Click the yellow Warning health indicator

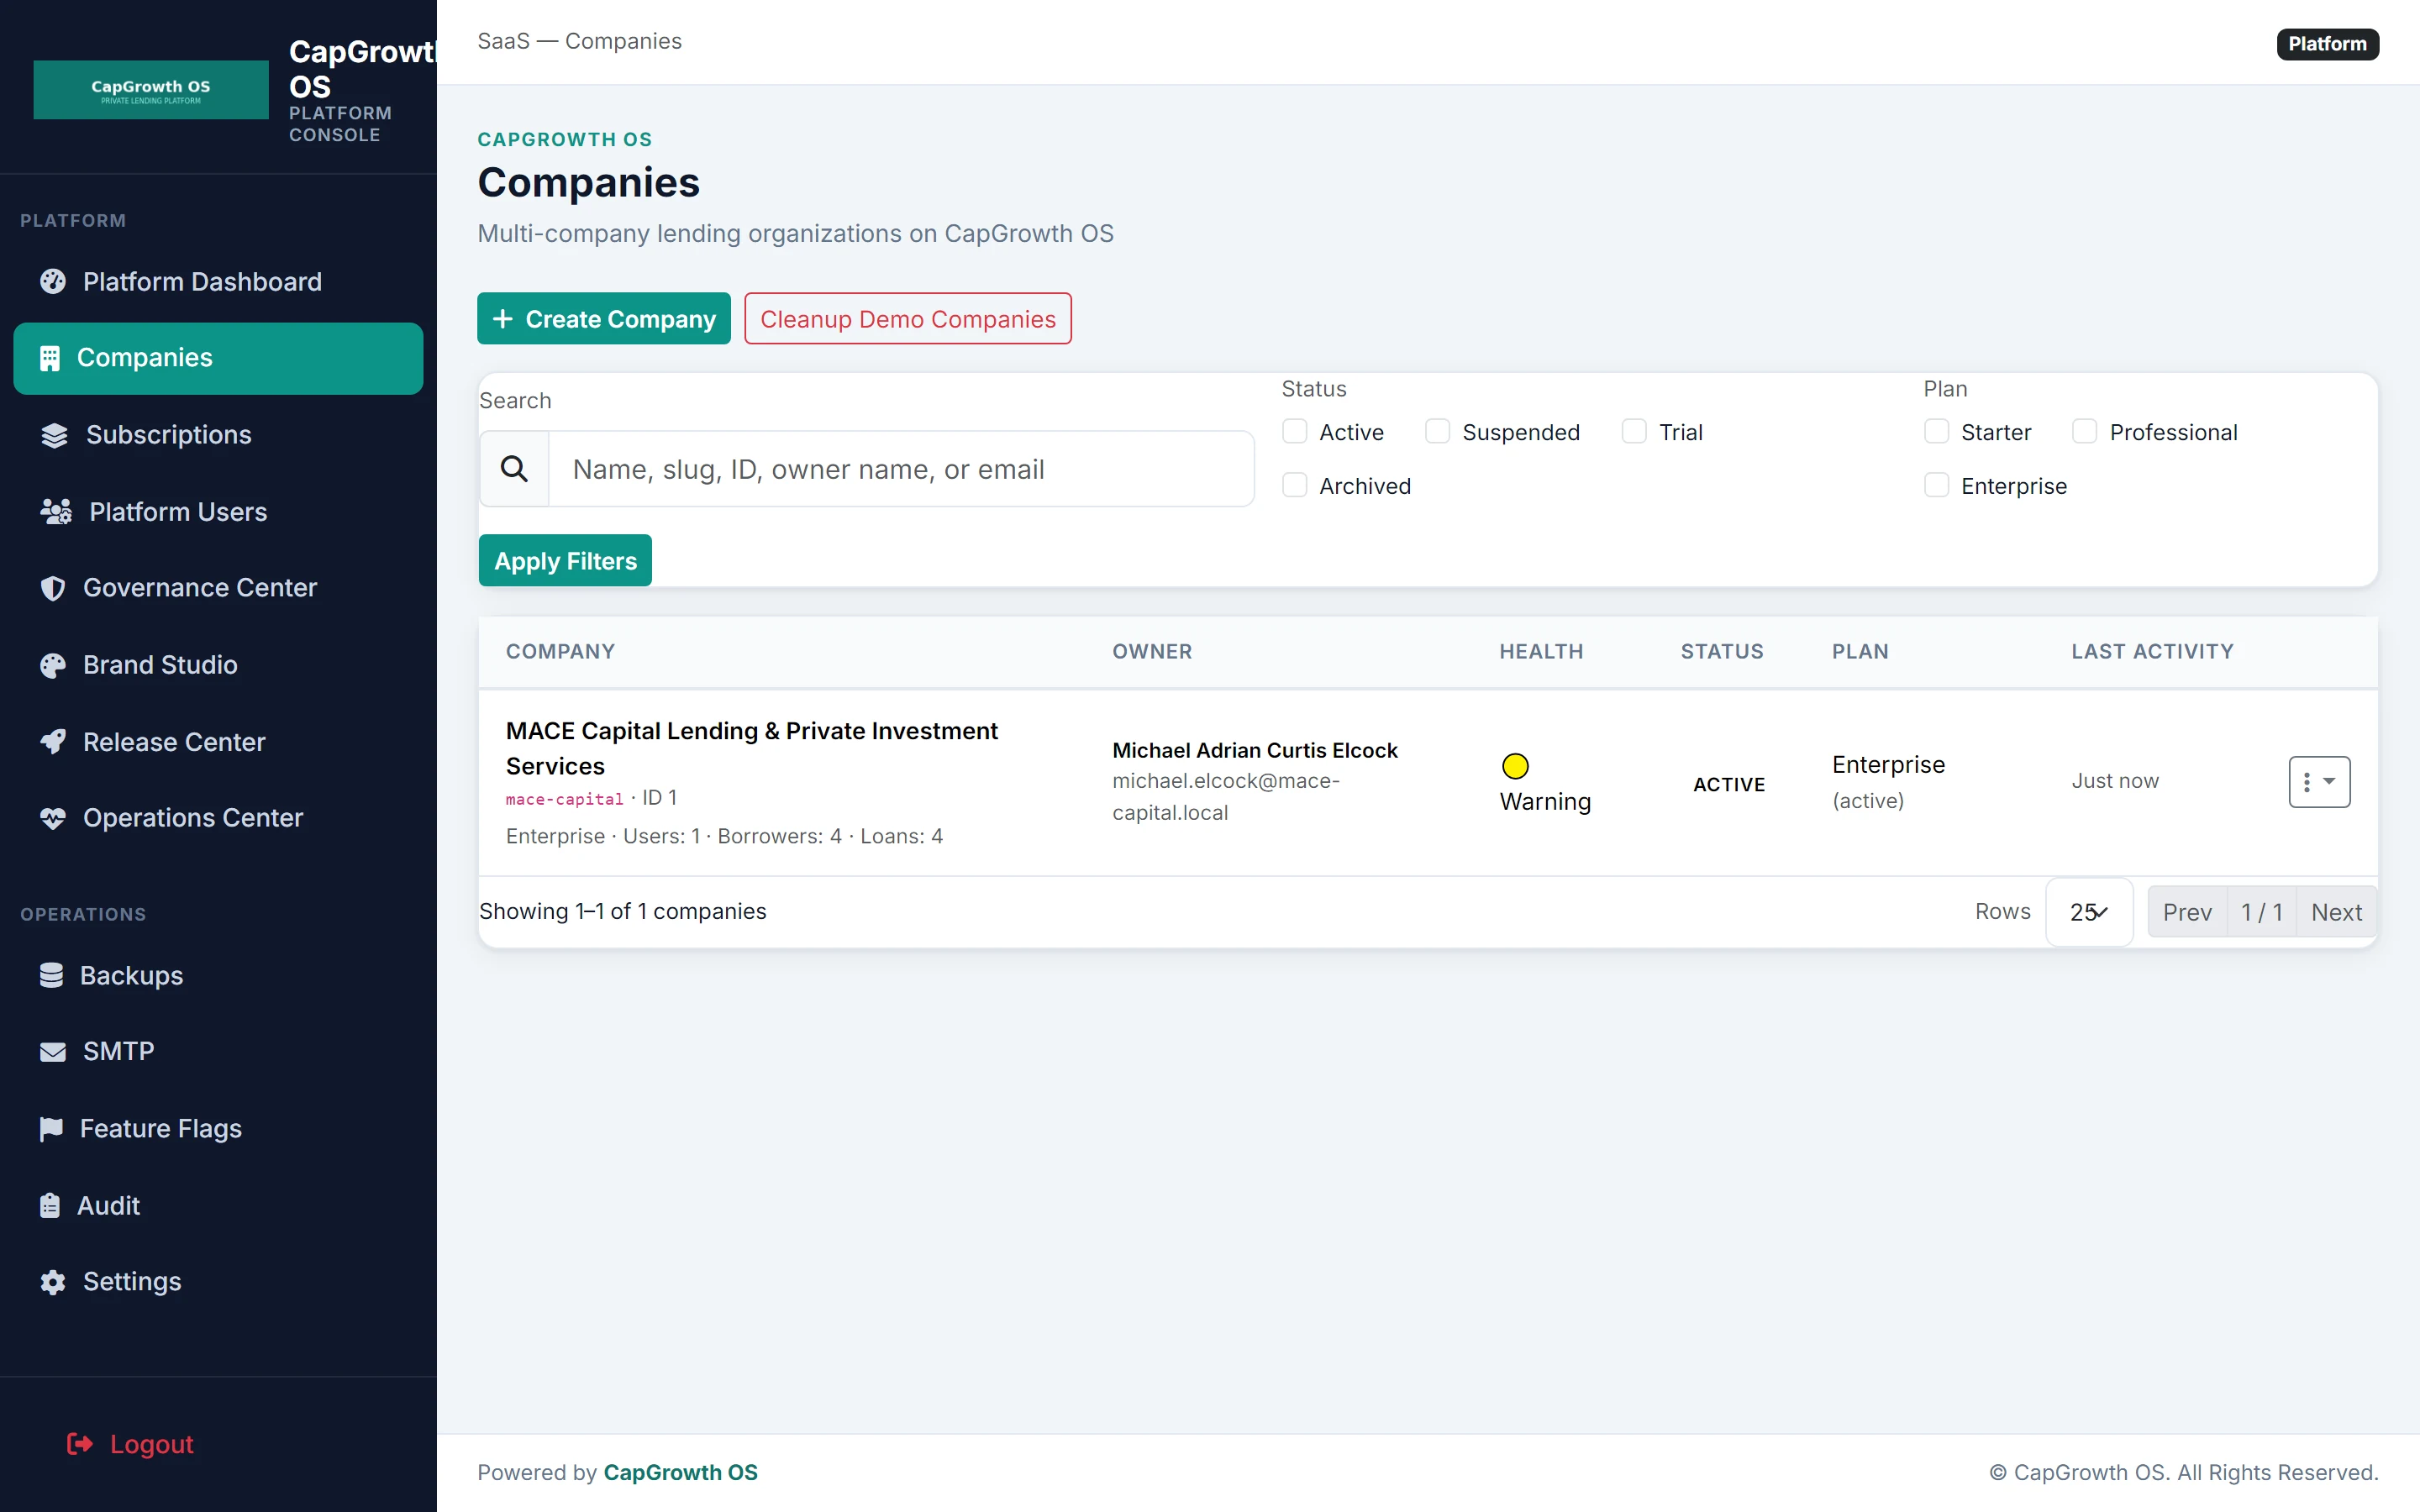[x=1515, y=766]
